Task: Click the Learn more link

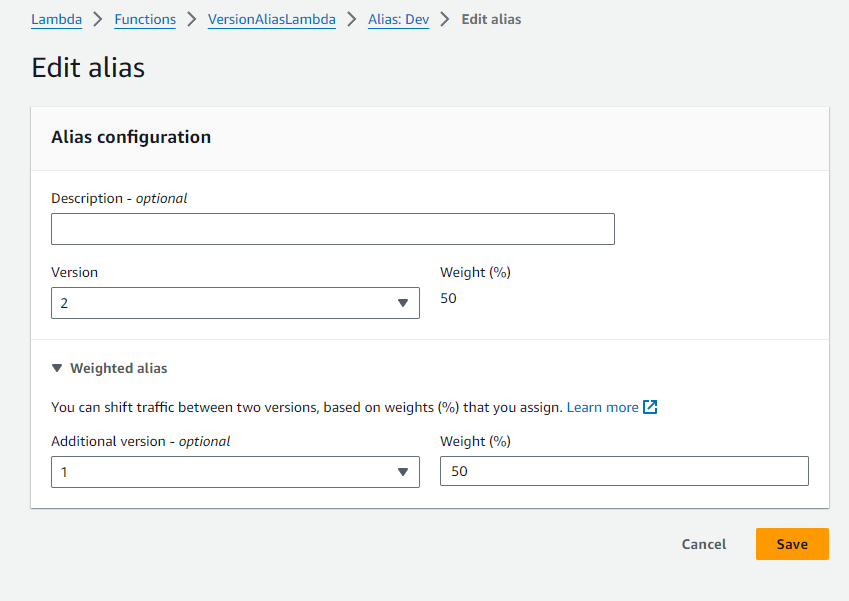Action: click(x=602, y=407)
